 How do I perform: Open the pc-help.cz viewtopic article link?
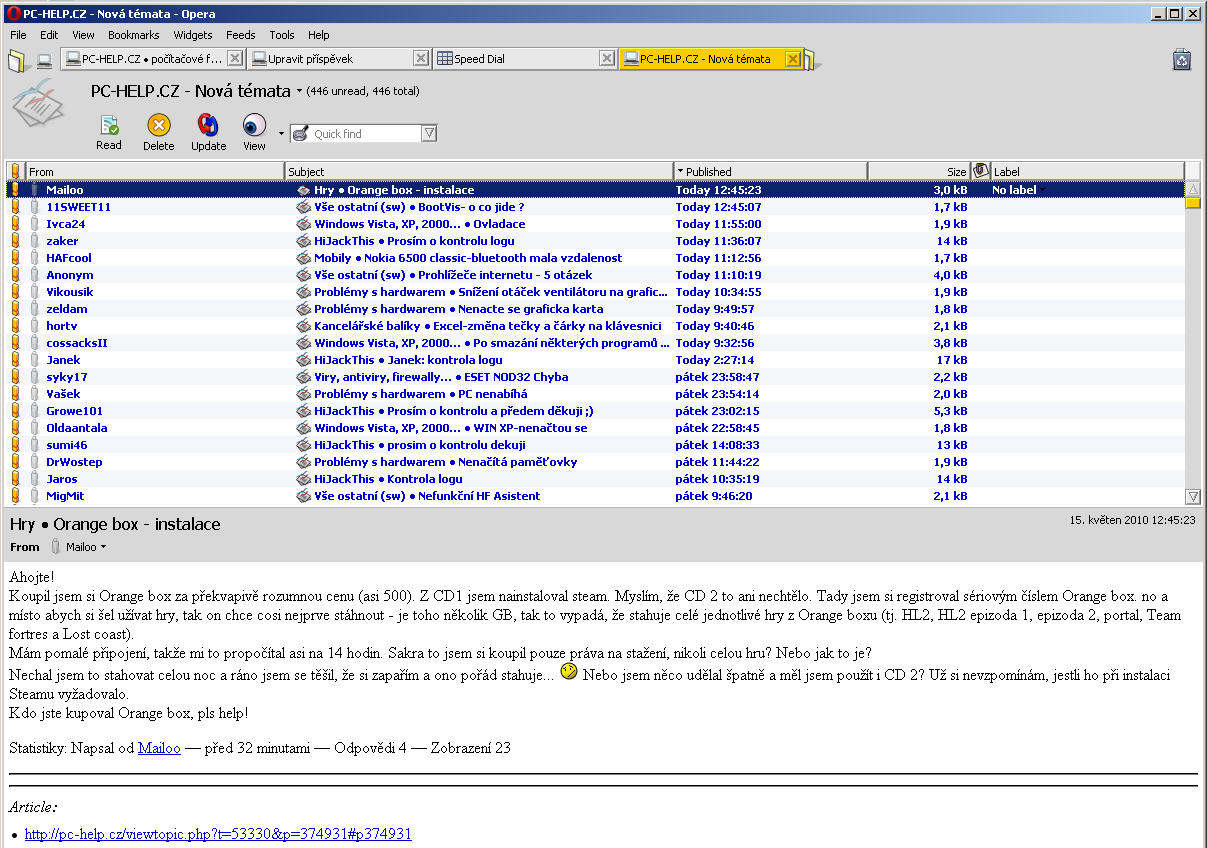[x=218, y=834]
